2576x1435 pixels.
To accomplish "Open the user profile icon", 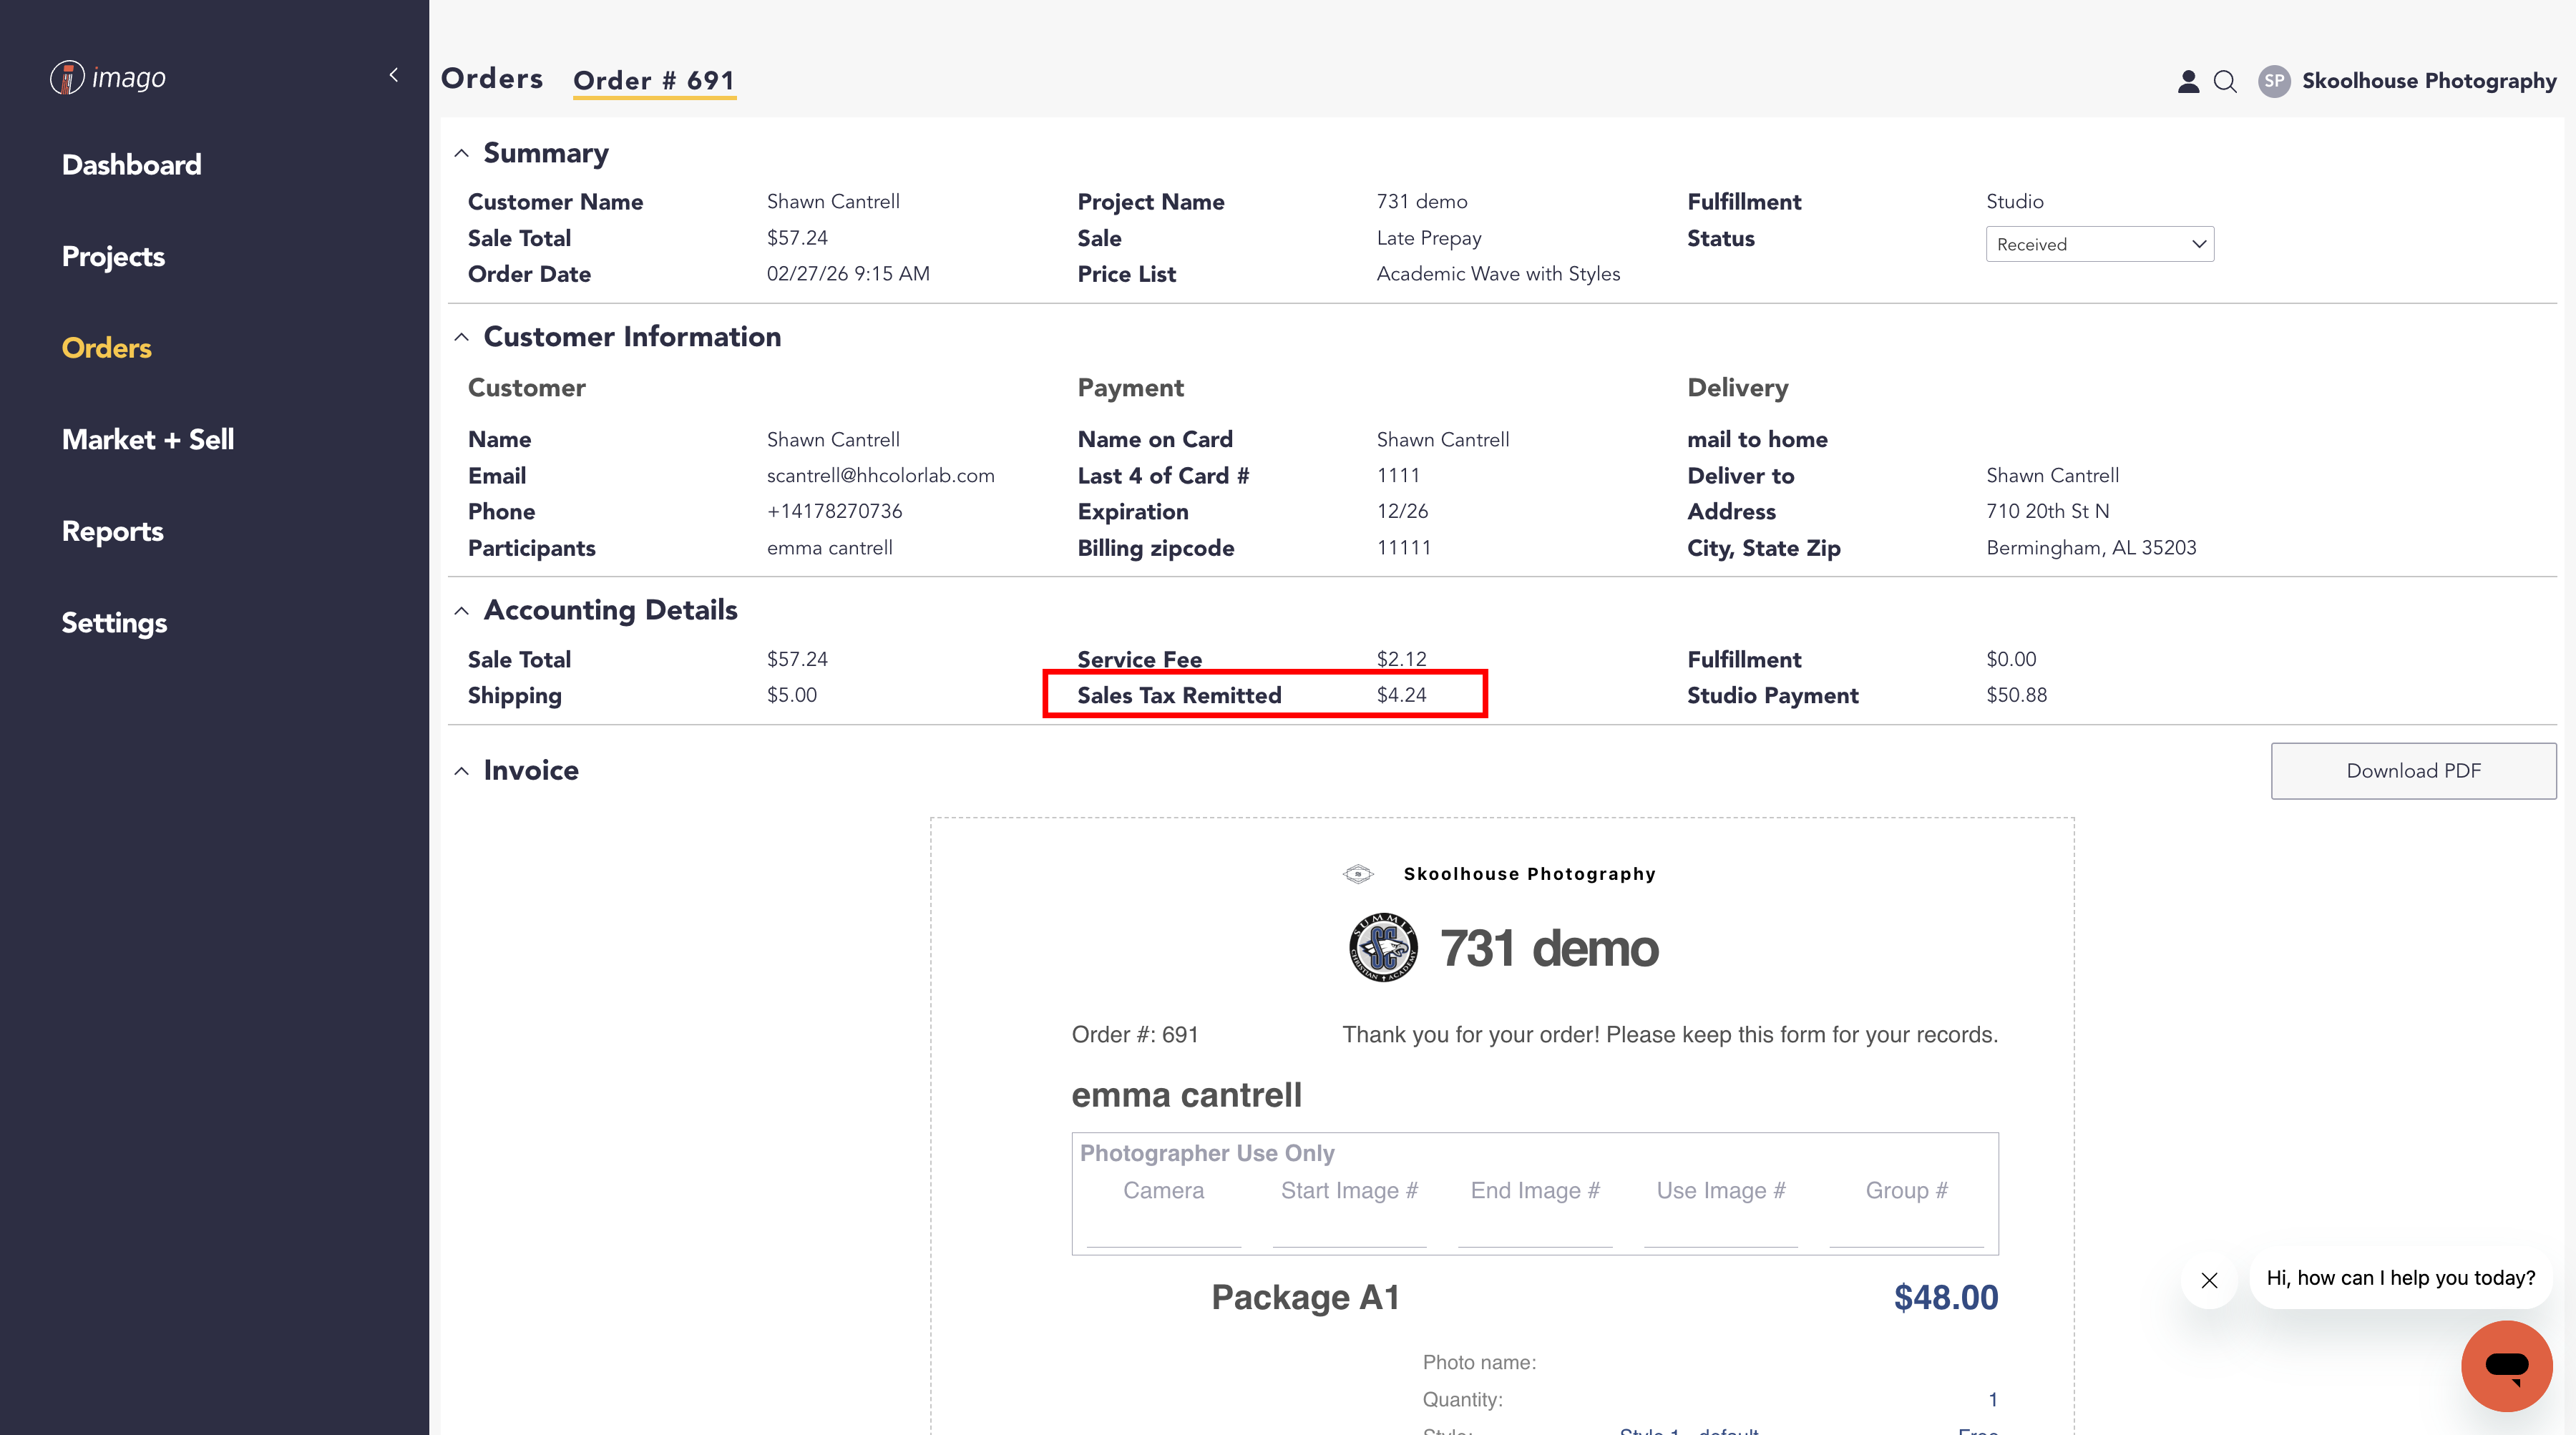I will pyautogui.click(x=2188, y=81).
